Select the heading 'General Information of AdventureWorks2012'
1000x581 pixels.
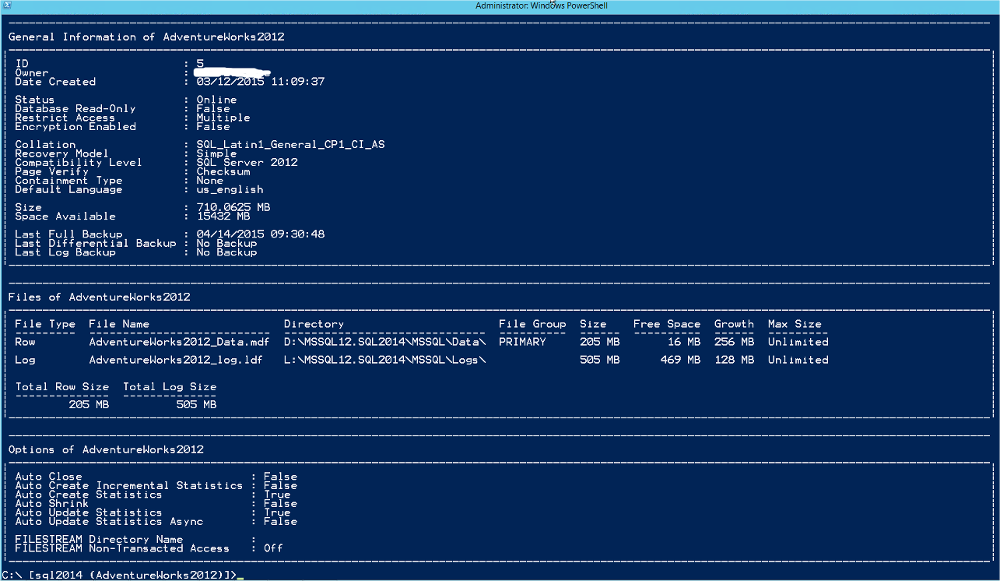pos(146,37)
